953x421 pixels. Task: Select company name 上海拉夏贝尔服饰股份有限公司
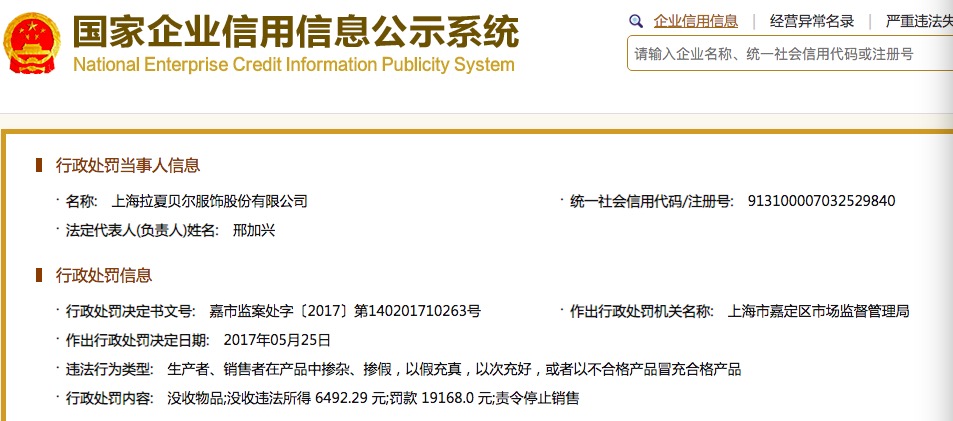[210, 201]
